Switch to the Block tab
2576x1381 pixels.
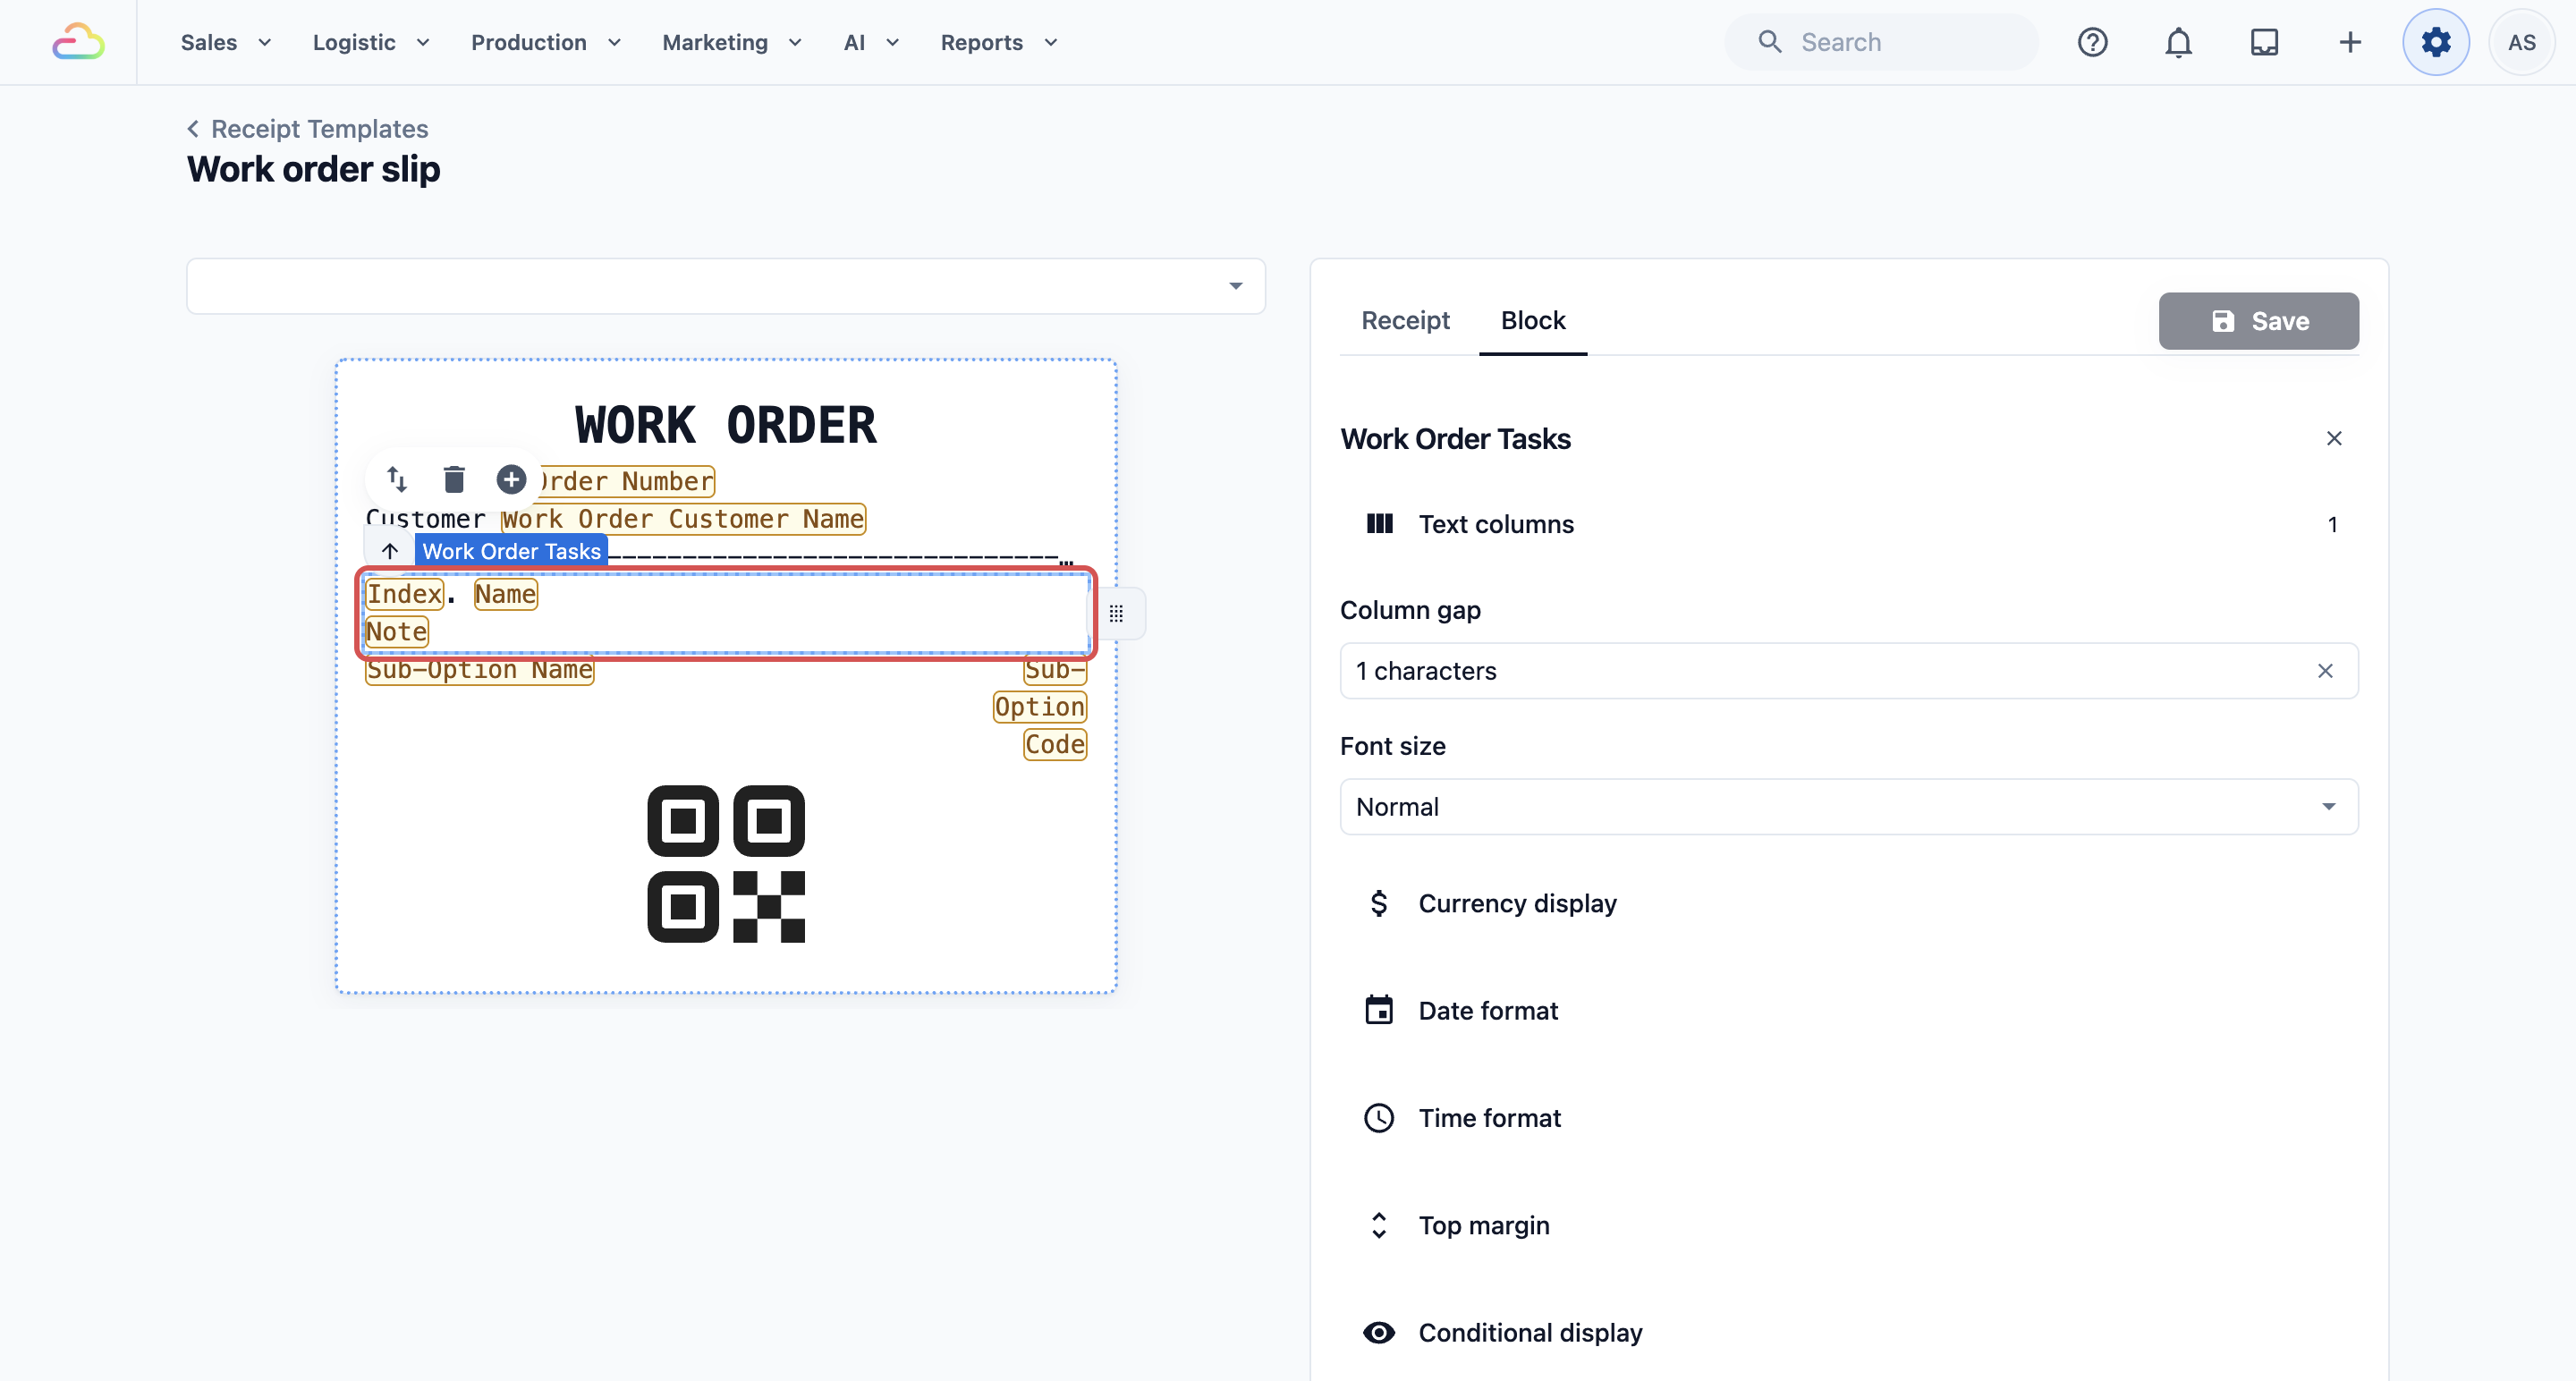tap(1533, 321)
